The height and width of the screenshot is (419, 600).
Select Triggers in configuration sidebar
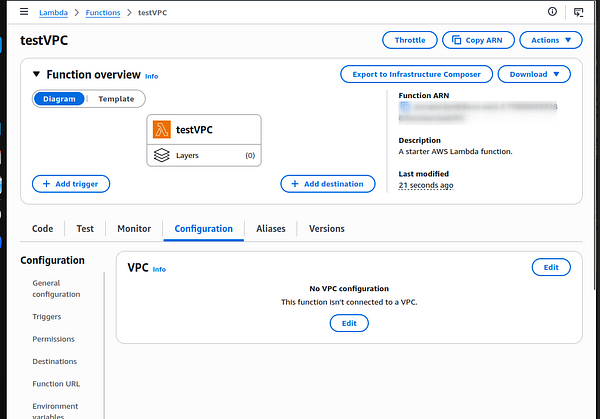click(x=47, y=317)
